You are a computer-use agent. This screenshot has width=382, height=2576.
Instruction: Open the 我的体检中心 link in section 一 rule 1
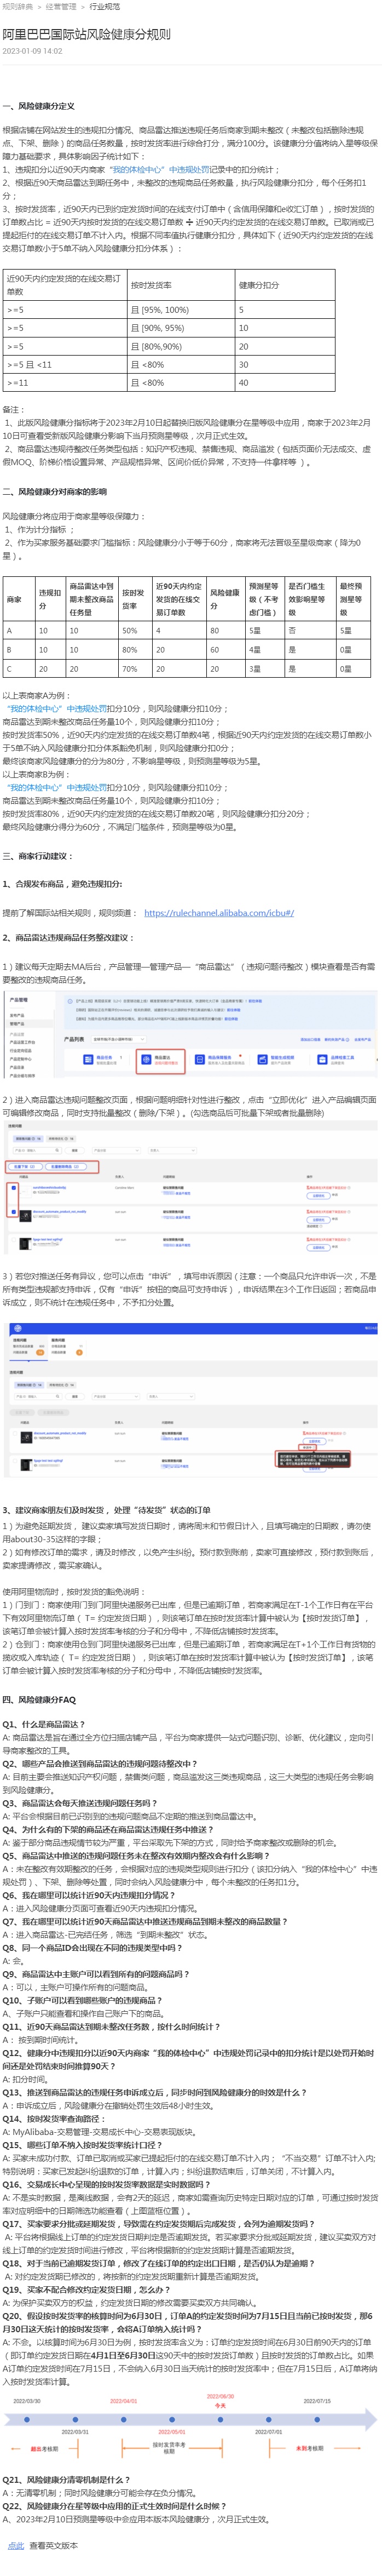[160, 170]
